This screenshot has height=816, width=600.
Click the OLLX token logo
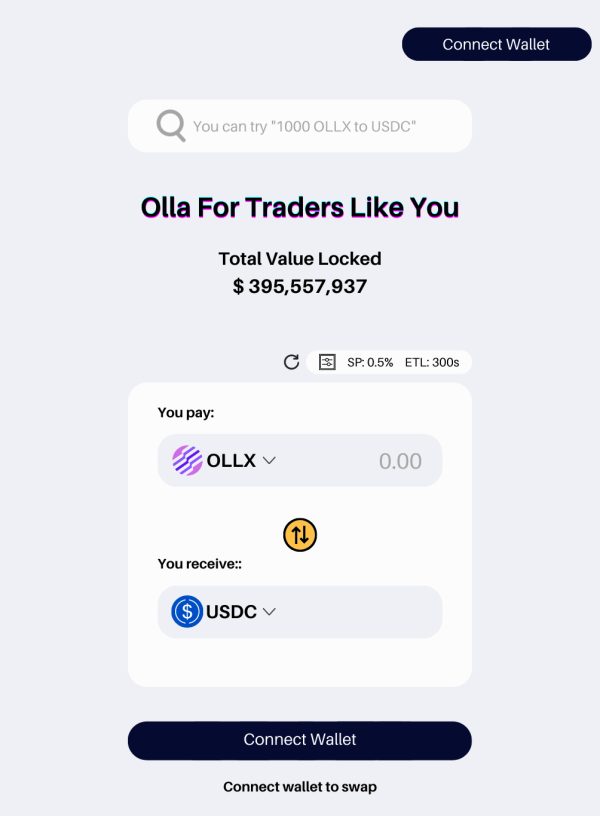coord(187,461)
